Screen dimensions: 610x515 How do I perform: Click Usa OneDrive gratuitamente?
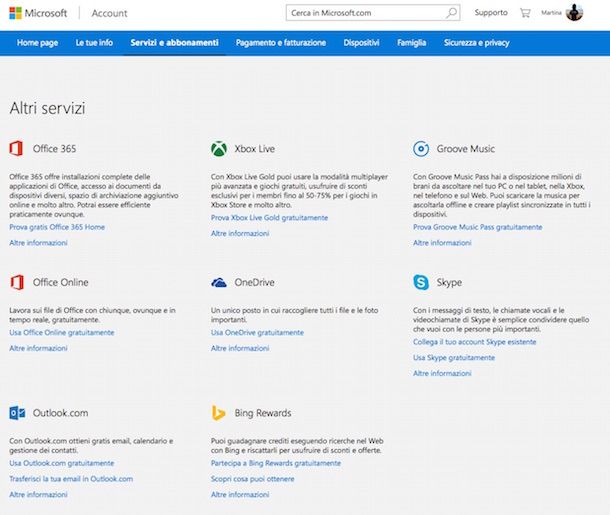pyautogui.click(x=258, y=333)
